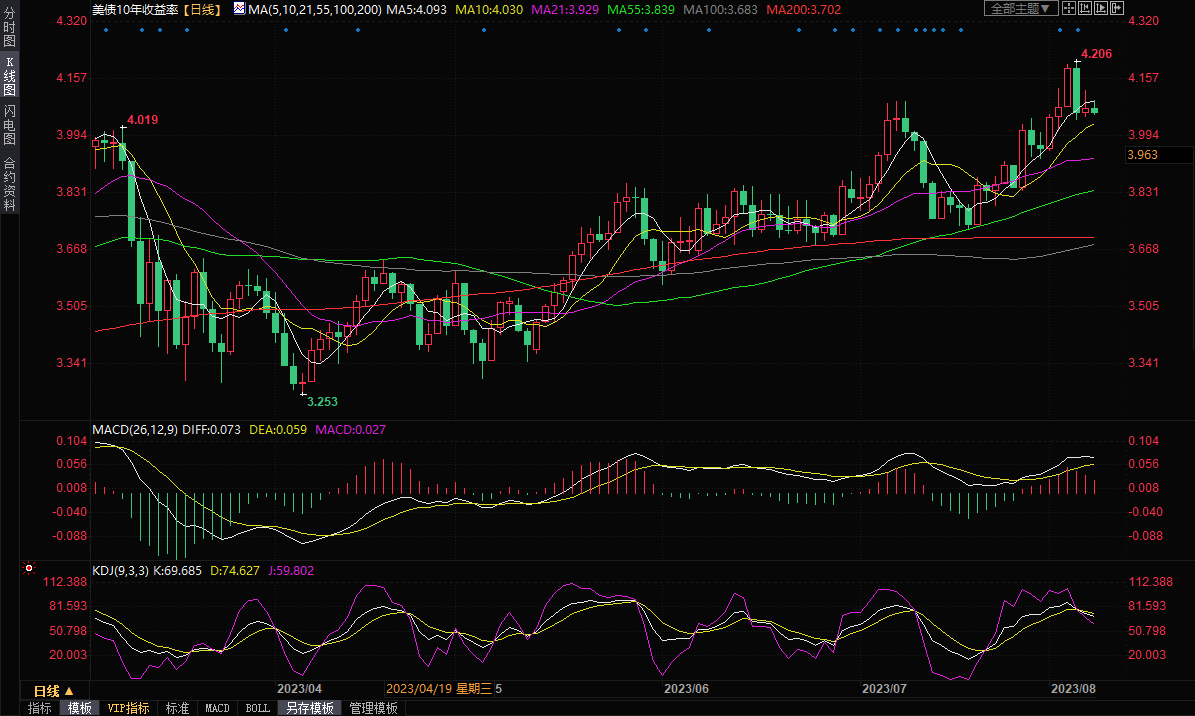Toggle the 模板 bottom tab

[80, 708]
